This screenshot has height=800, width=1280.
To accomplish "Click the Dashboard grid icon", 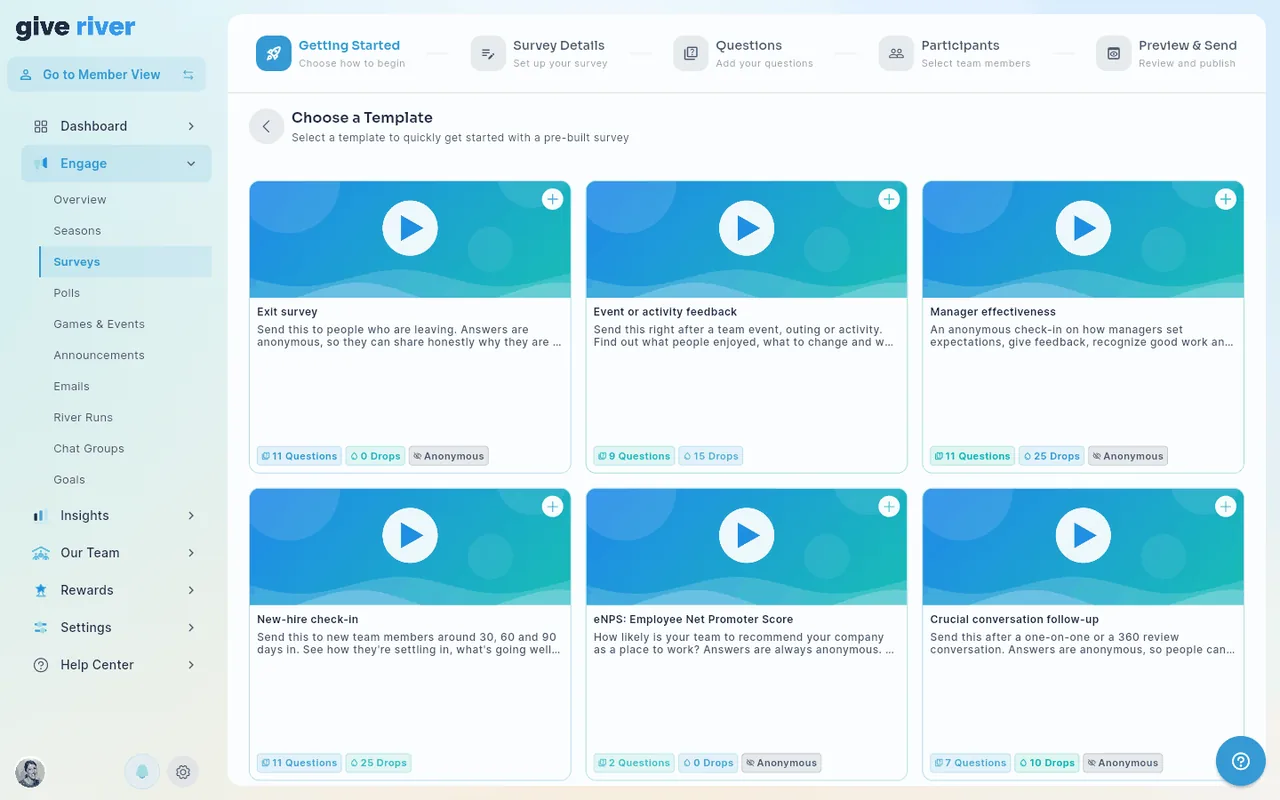I will pos(41,126).
